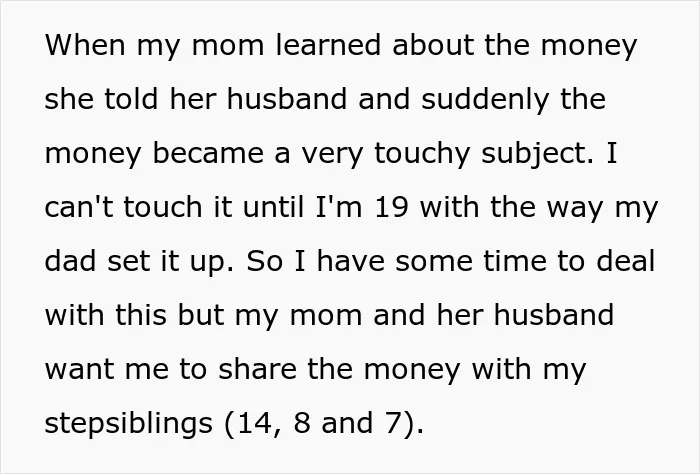The width and height of the screenshot is (700, 474).
Task: Click the word "learned" in the text
Action: 328,45
